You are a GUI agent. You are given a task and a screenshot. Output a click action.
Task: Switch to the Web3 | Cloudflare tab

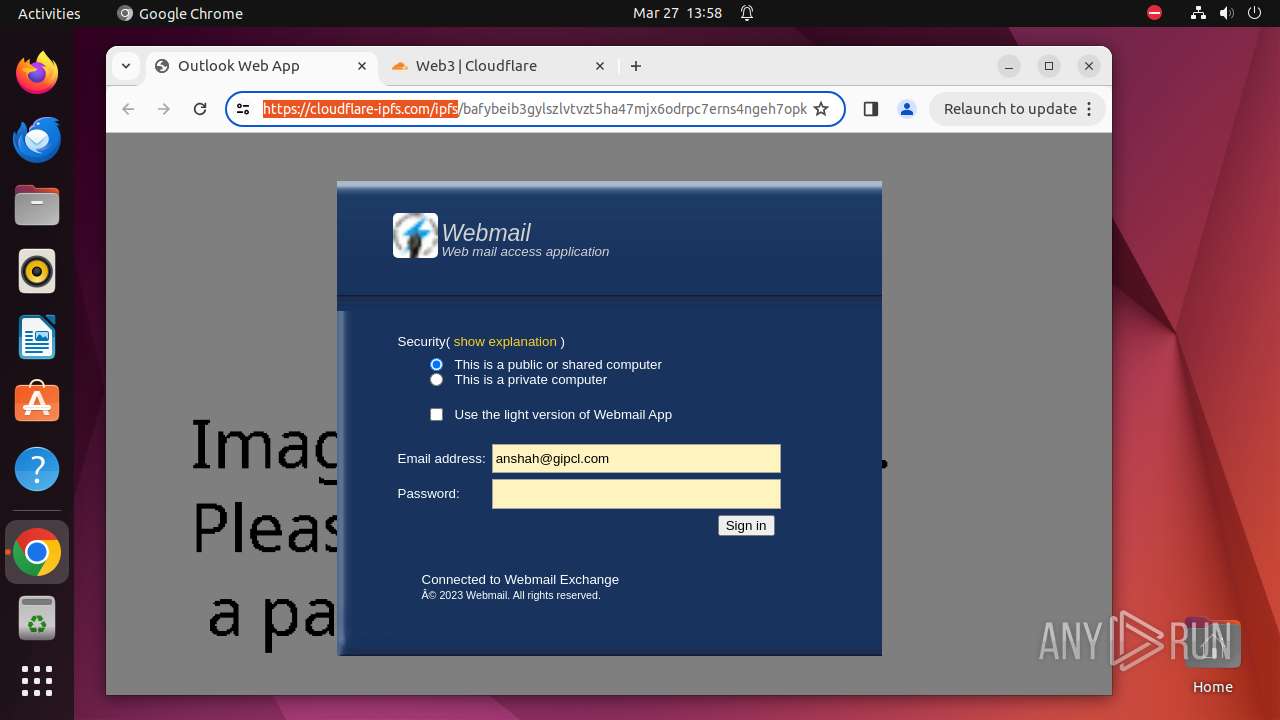point(498,66)
